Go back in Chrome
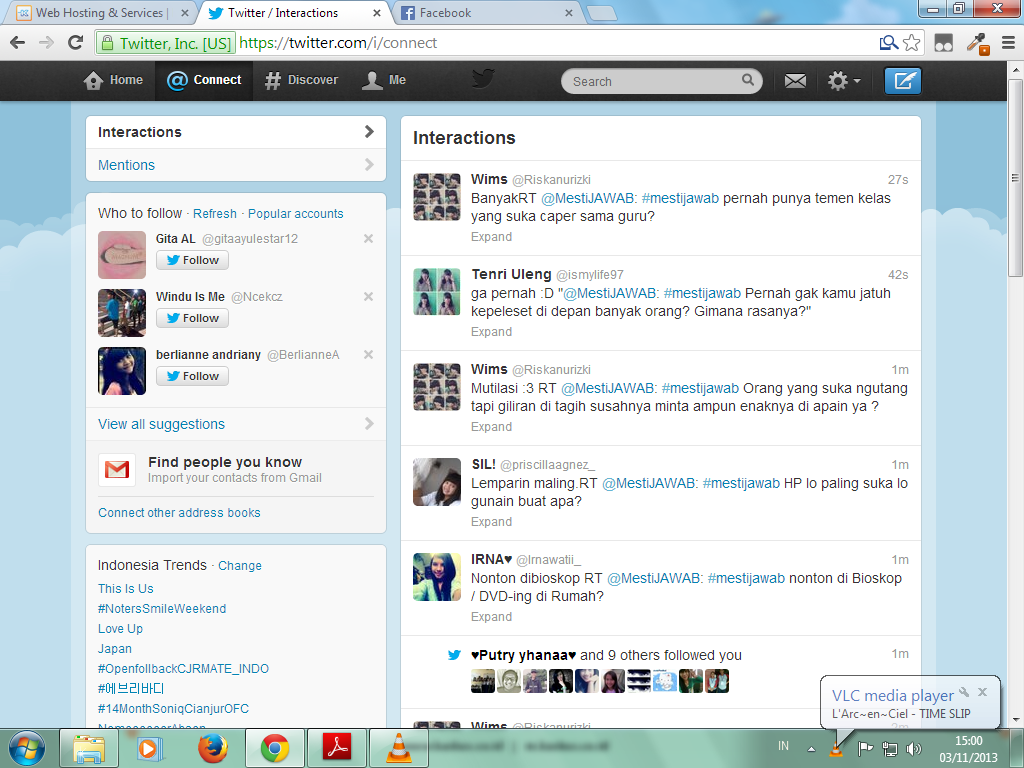 click(18, 42)
